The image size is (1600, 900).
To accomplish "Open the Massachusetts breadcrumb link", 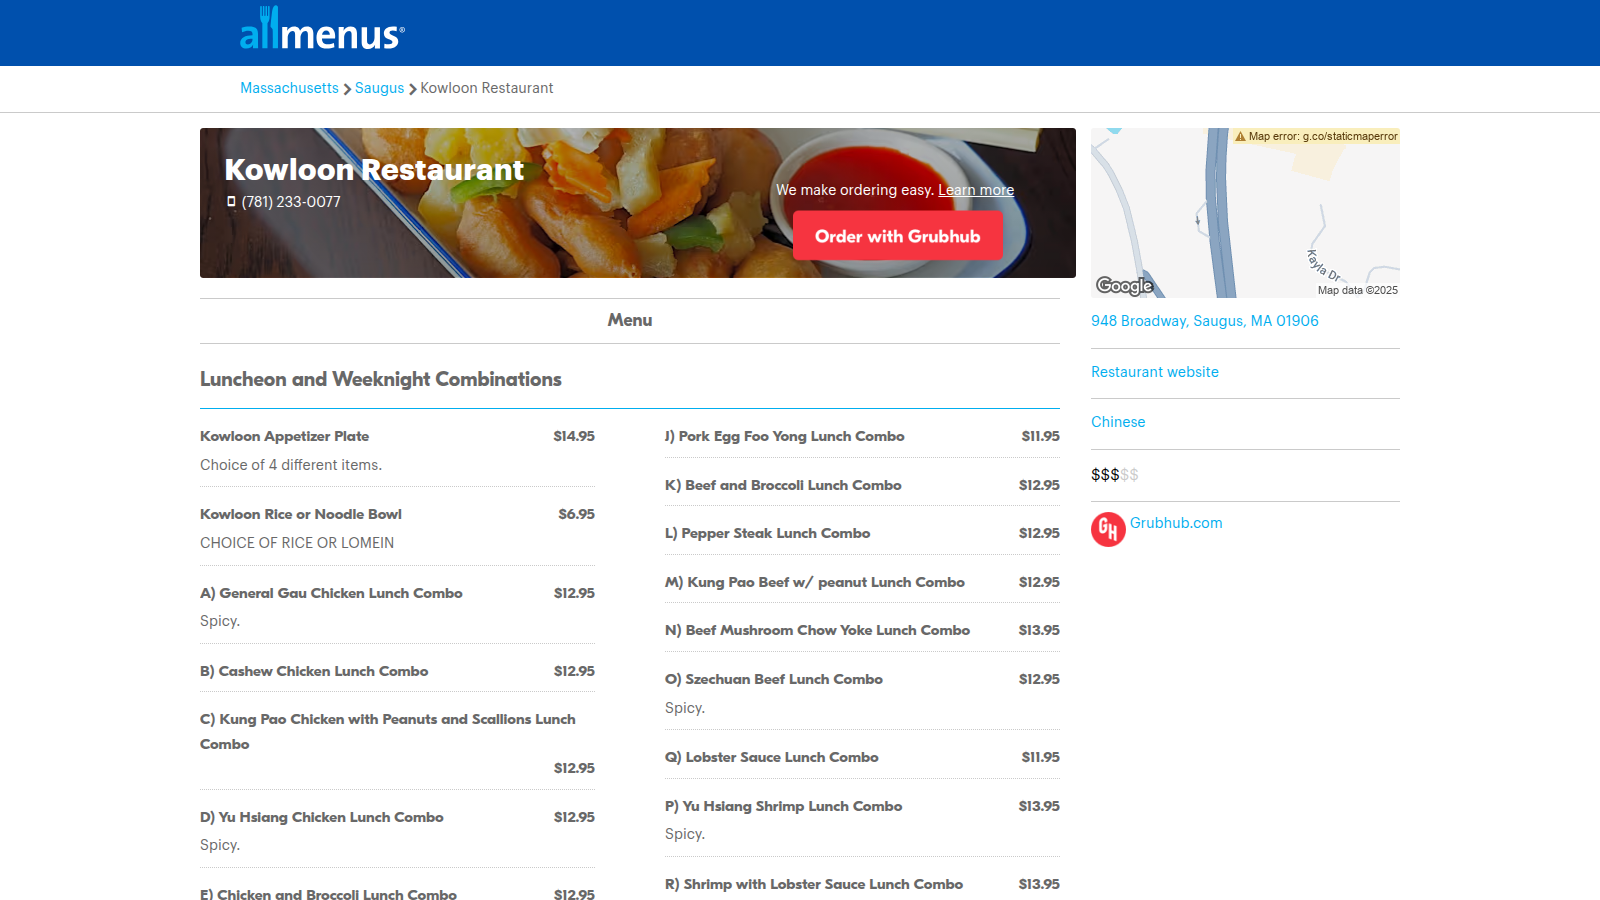I will [289, 88].
